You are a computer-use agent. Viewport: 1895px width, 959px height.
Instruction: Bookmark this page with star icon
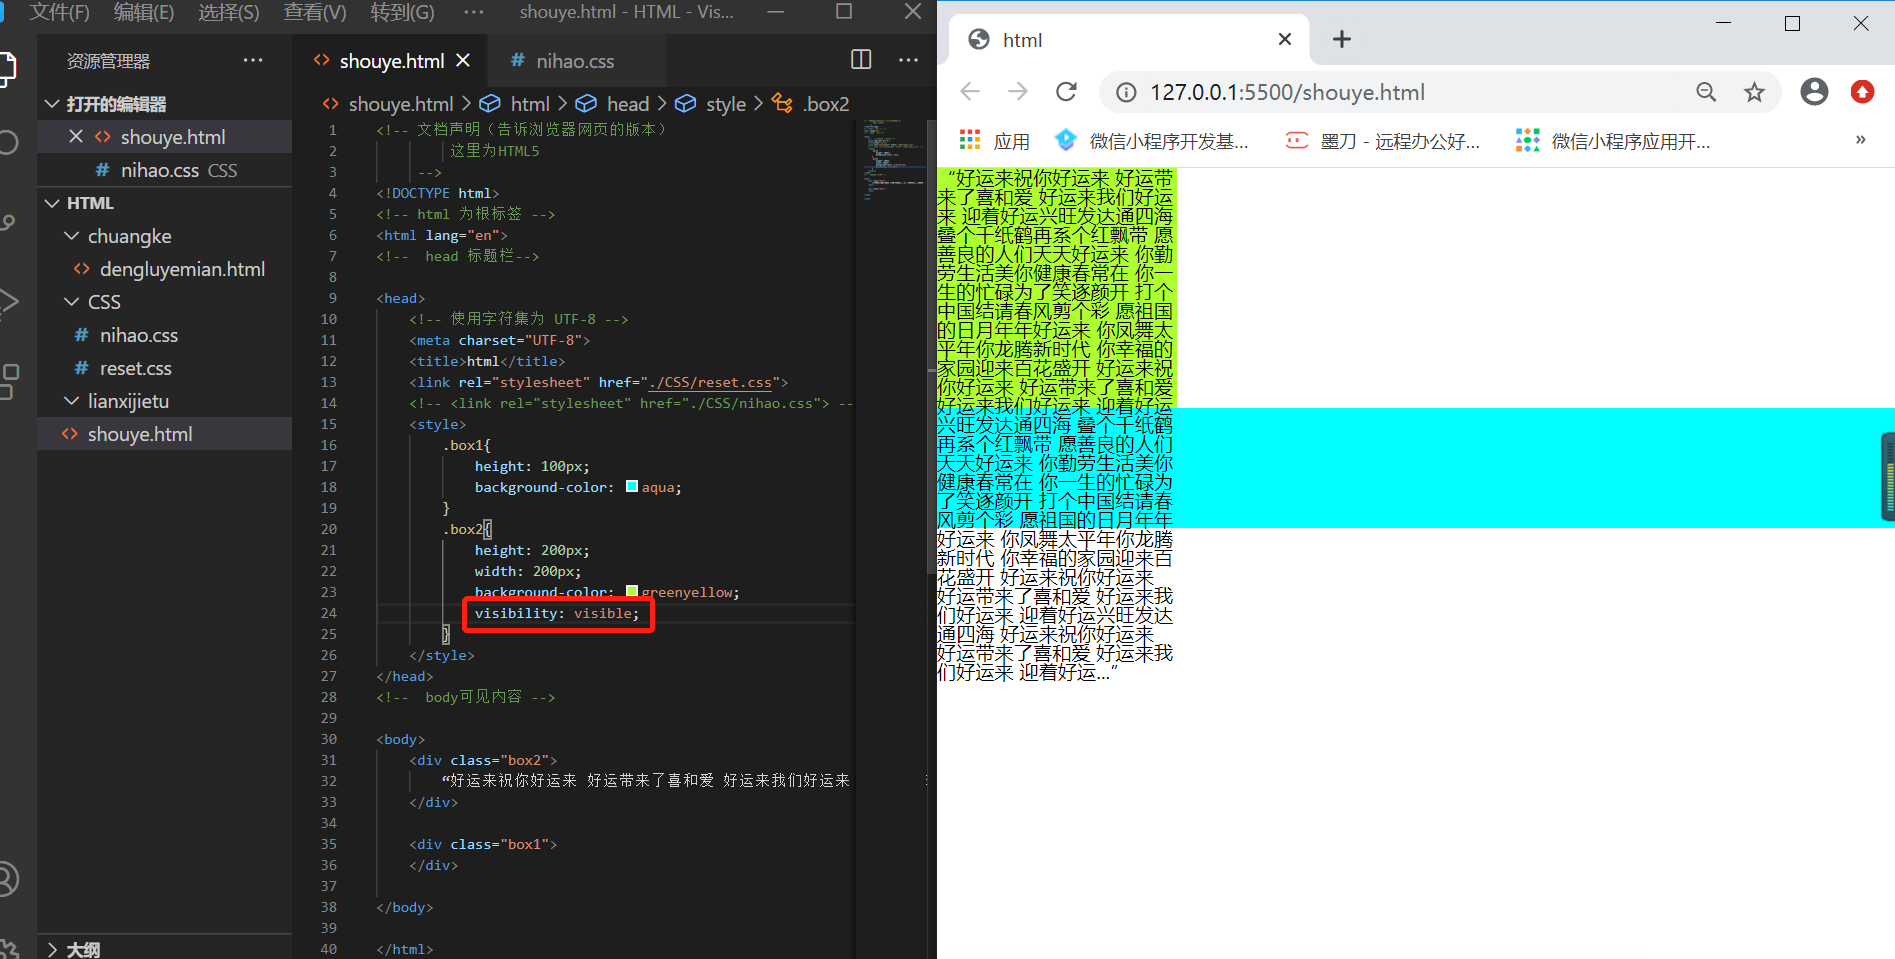[x=1754, y=92]
